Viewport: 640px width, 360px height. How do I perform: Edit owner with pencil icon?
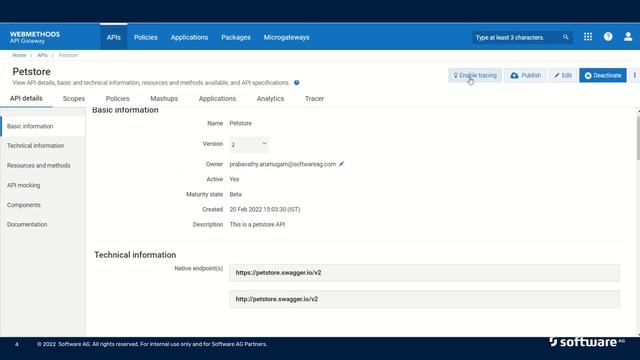[x=342, y=164]
